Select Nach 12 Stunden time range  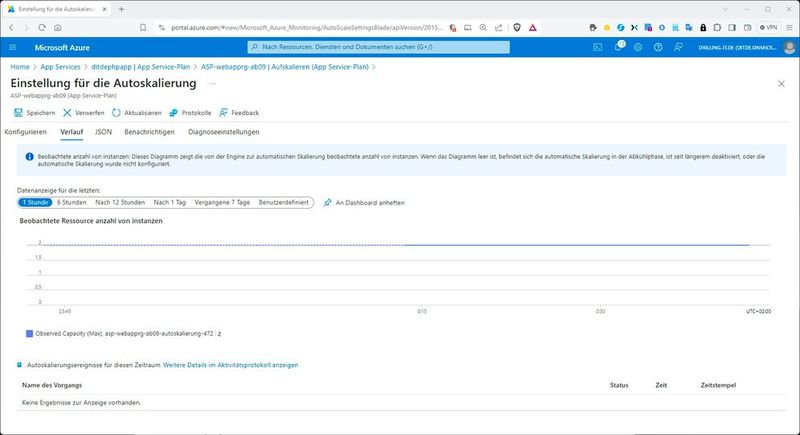coord(119,202)
